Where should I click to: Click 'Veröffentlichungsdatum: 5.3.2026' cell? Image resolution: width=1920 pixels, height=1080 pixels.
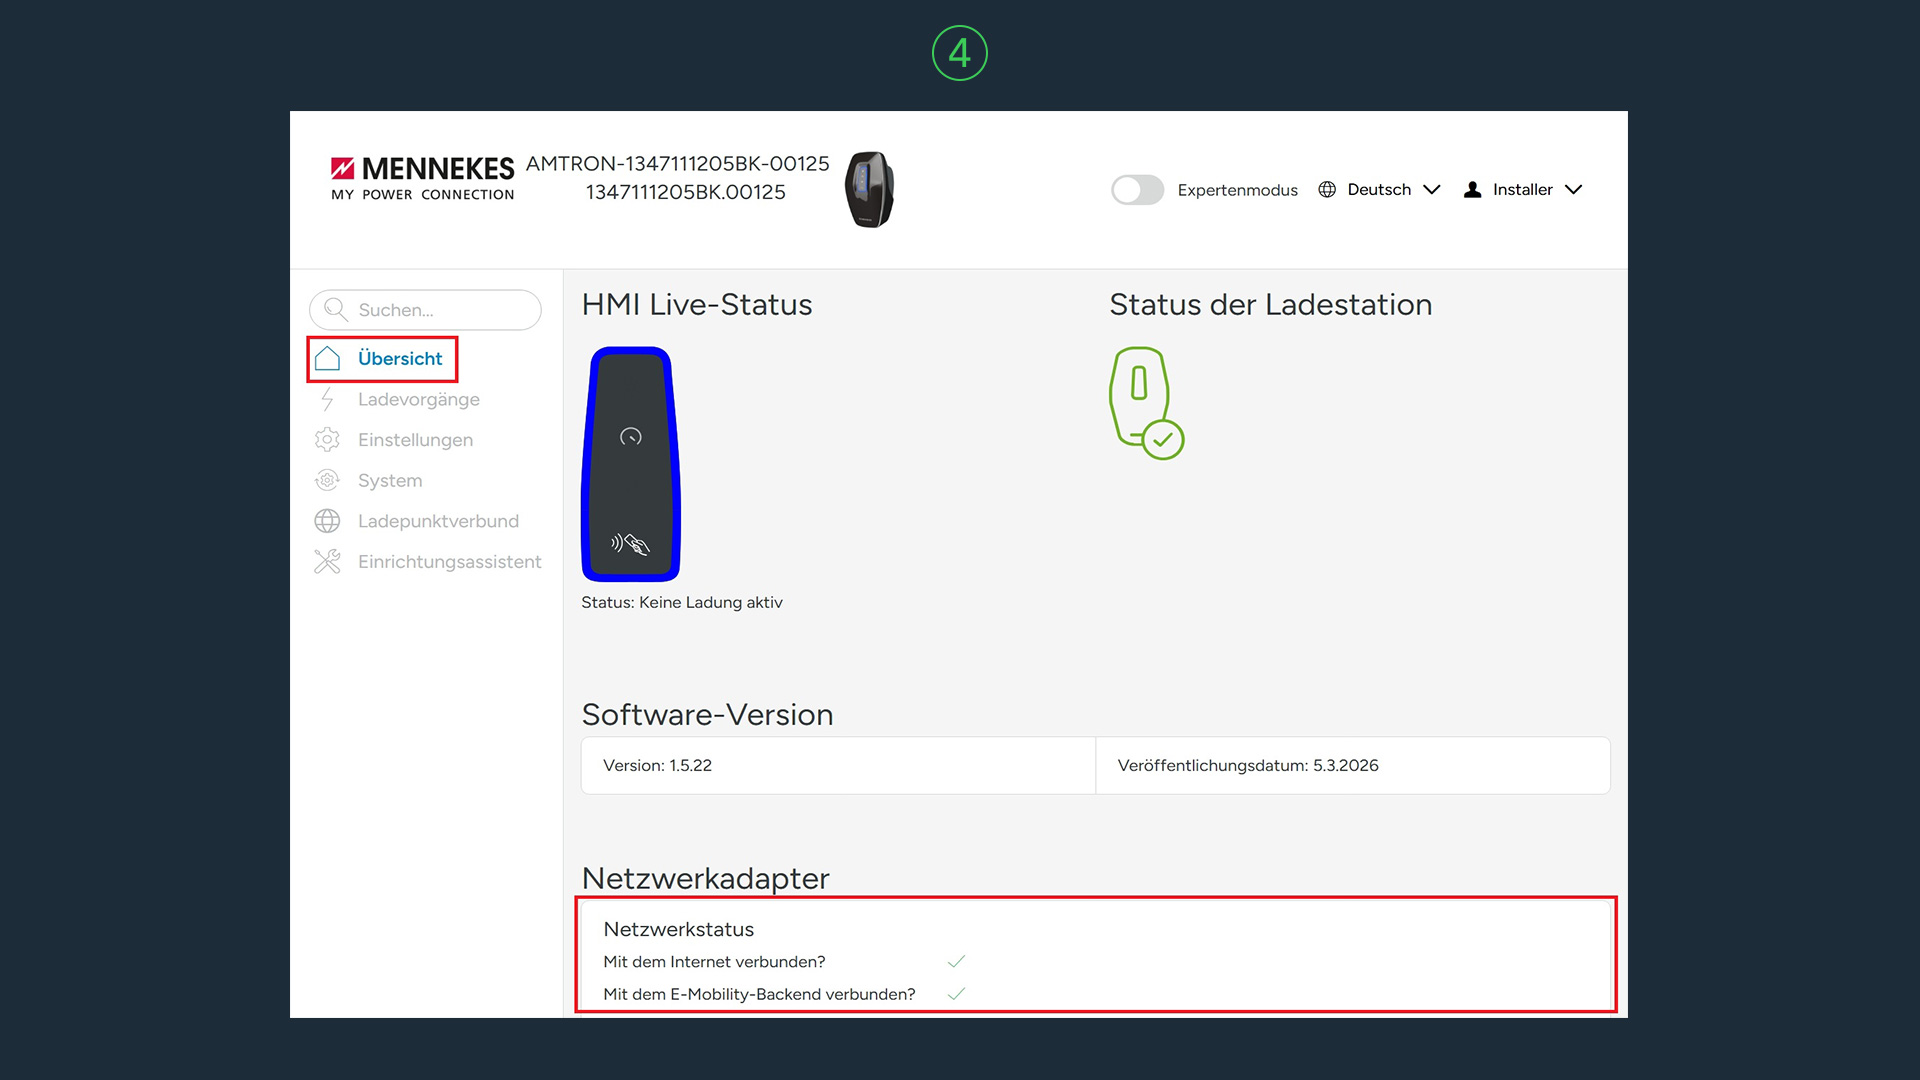click(x=1353, y=766)
